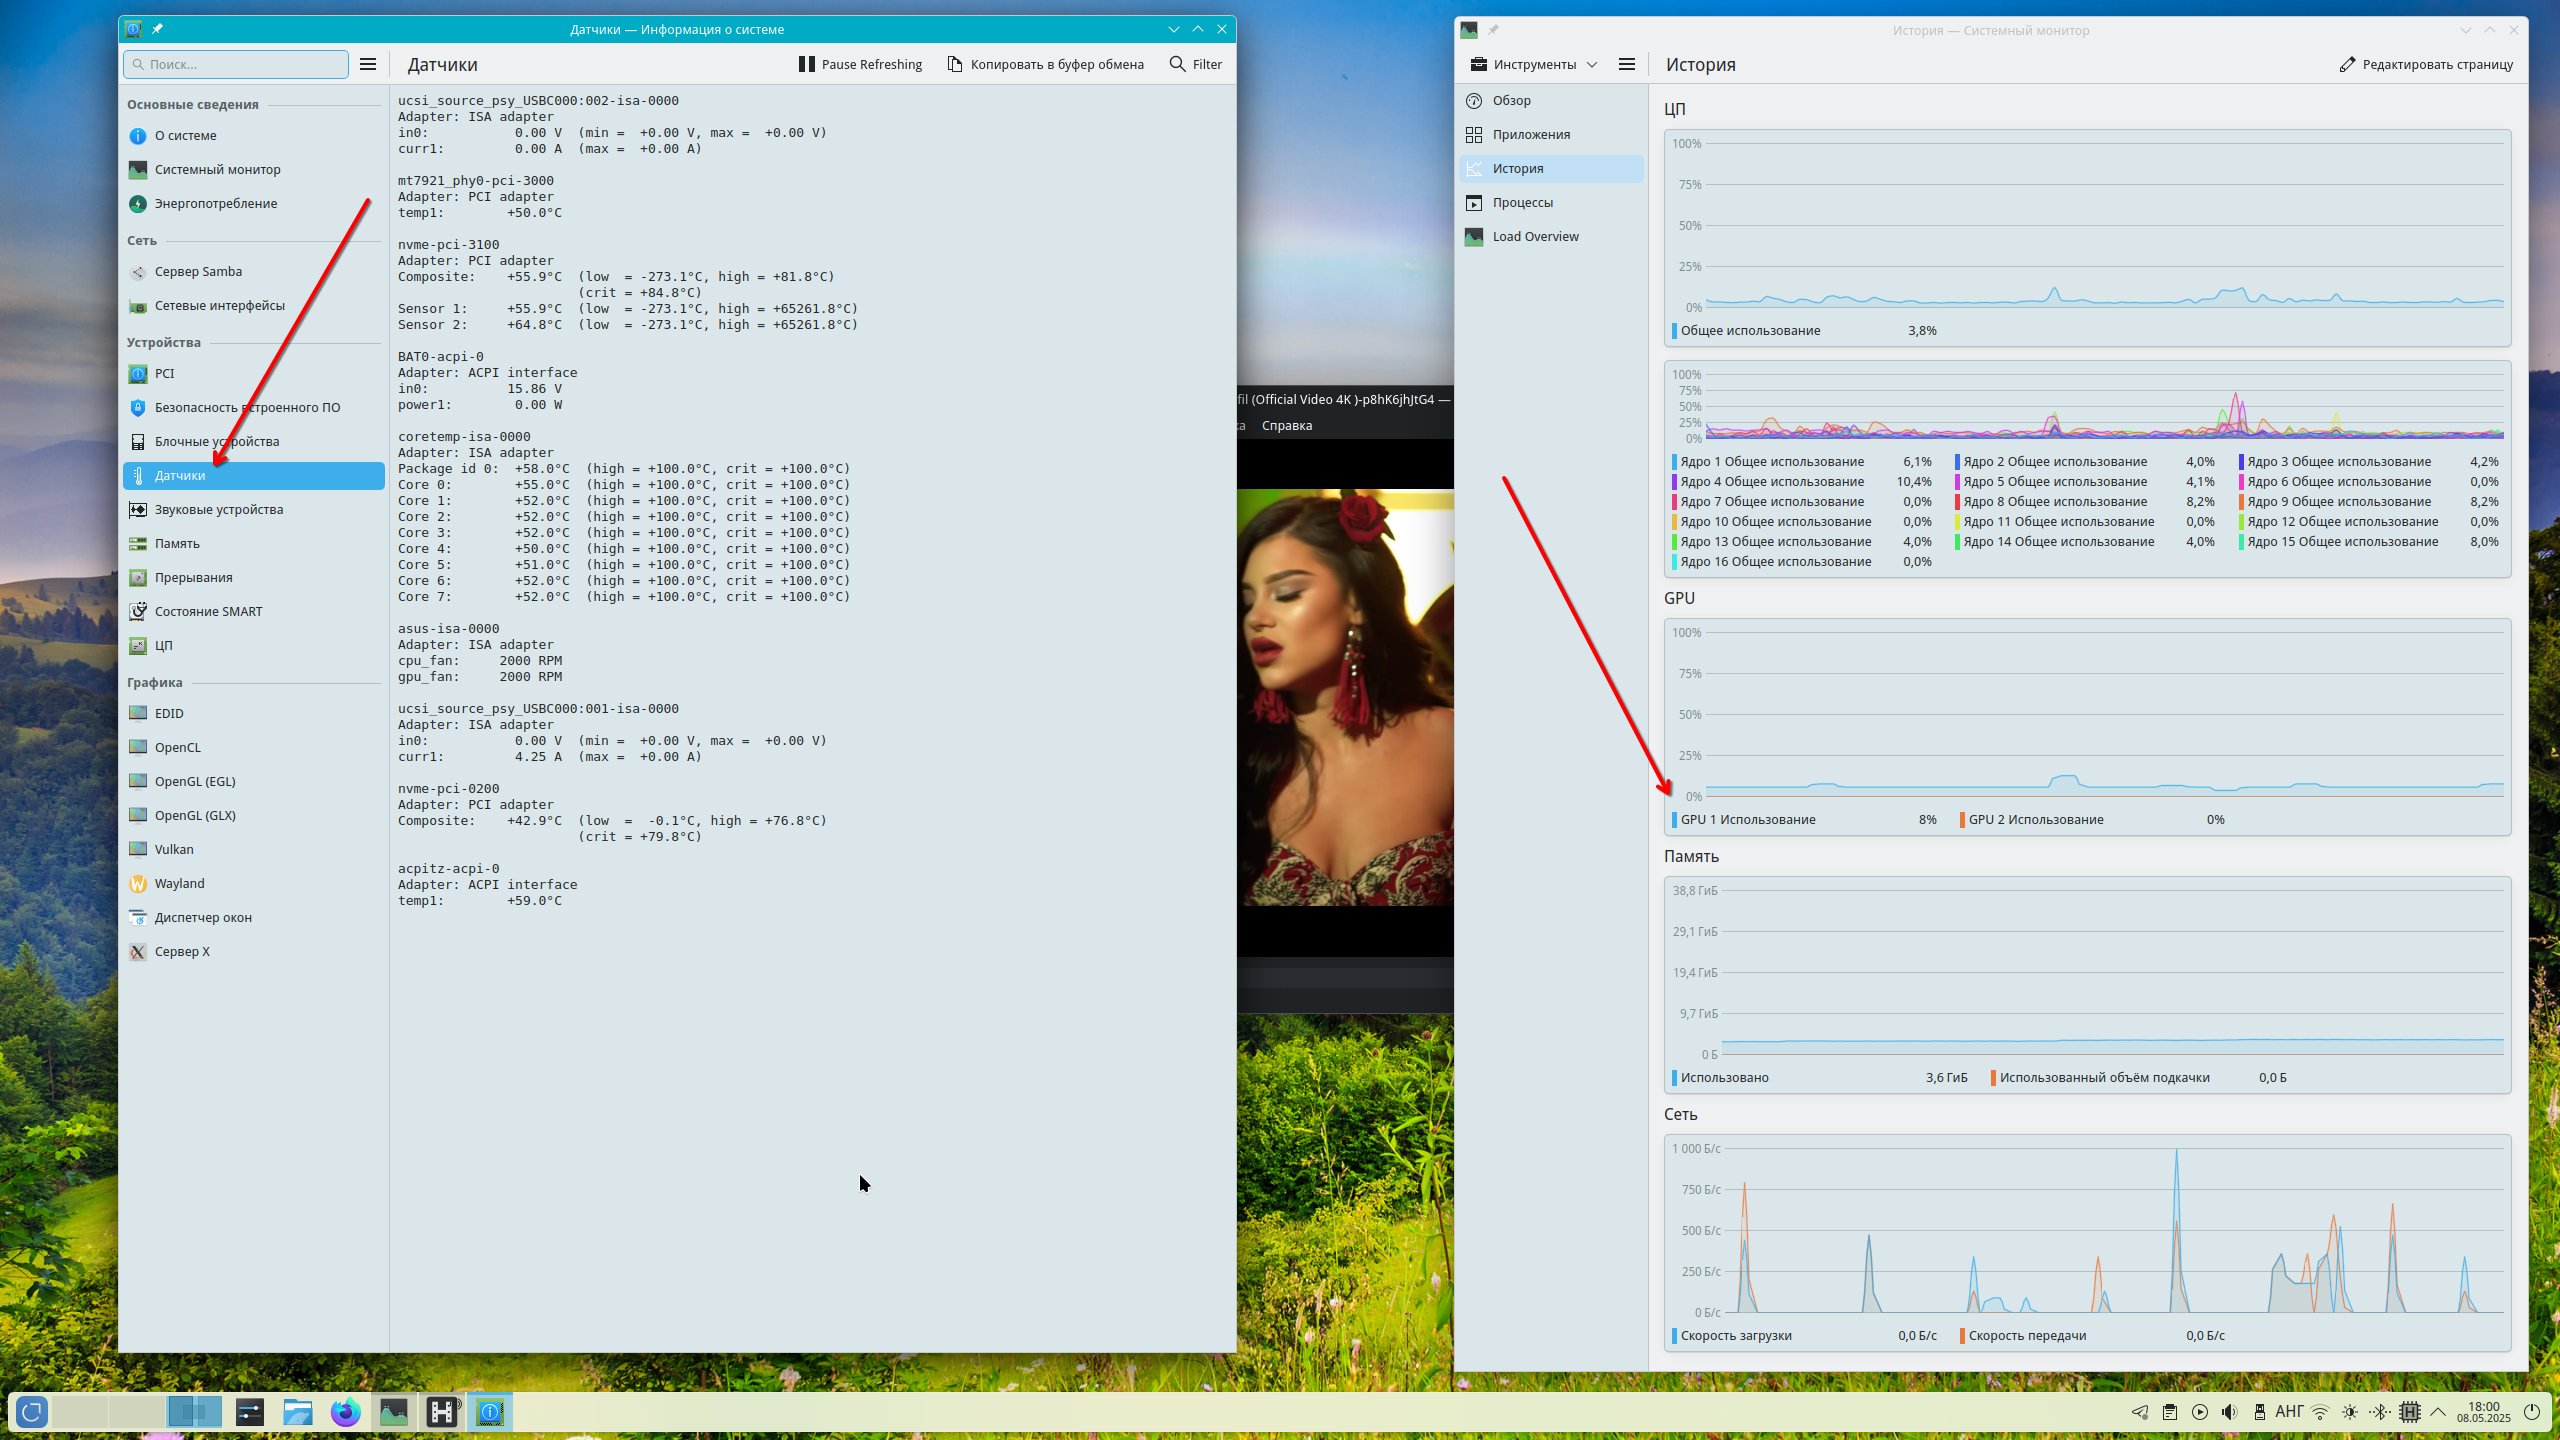The height and width of the screenshot is (1440, 2560).
Task: Toggle Bluetooth icon in the system tray
Action: click(x=2380, y=1412)
